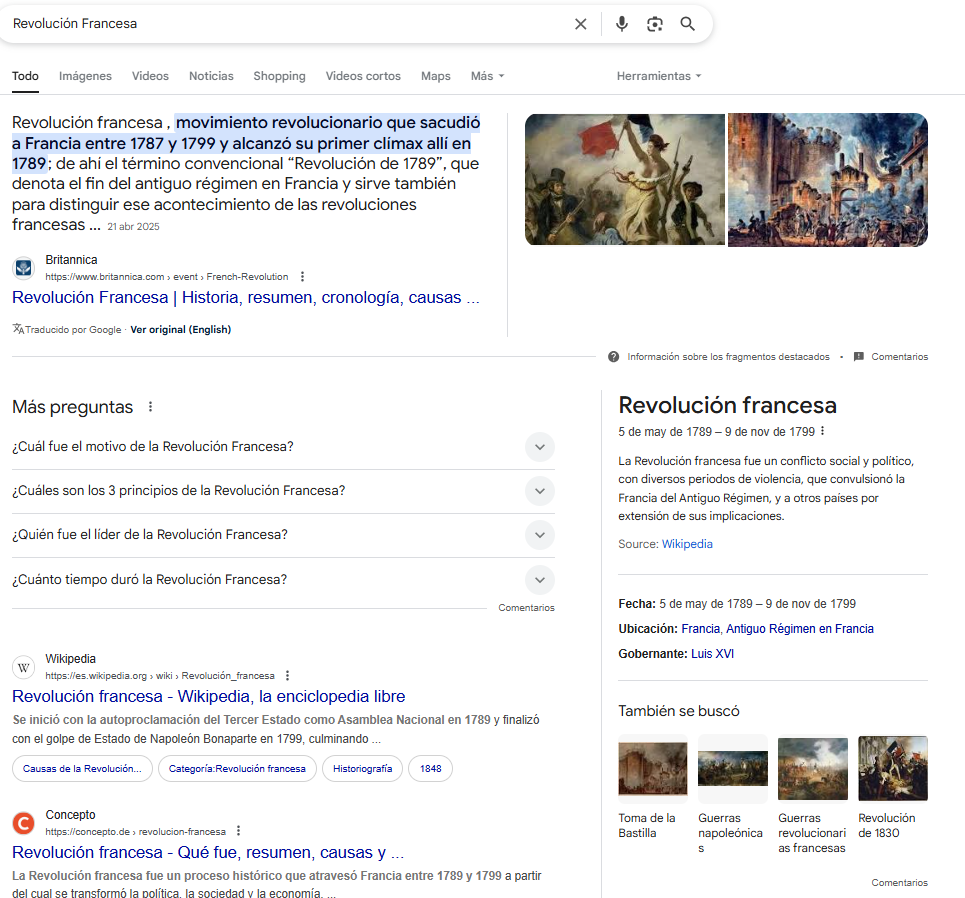Open Toma de la Bastilla thumbnail
The width and height of the screenshot is (965, 898).
[x=652, y=769]
